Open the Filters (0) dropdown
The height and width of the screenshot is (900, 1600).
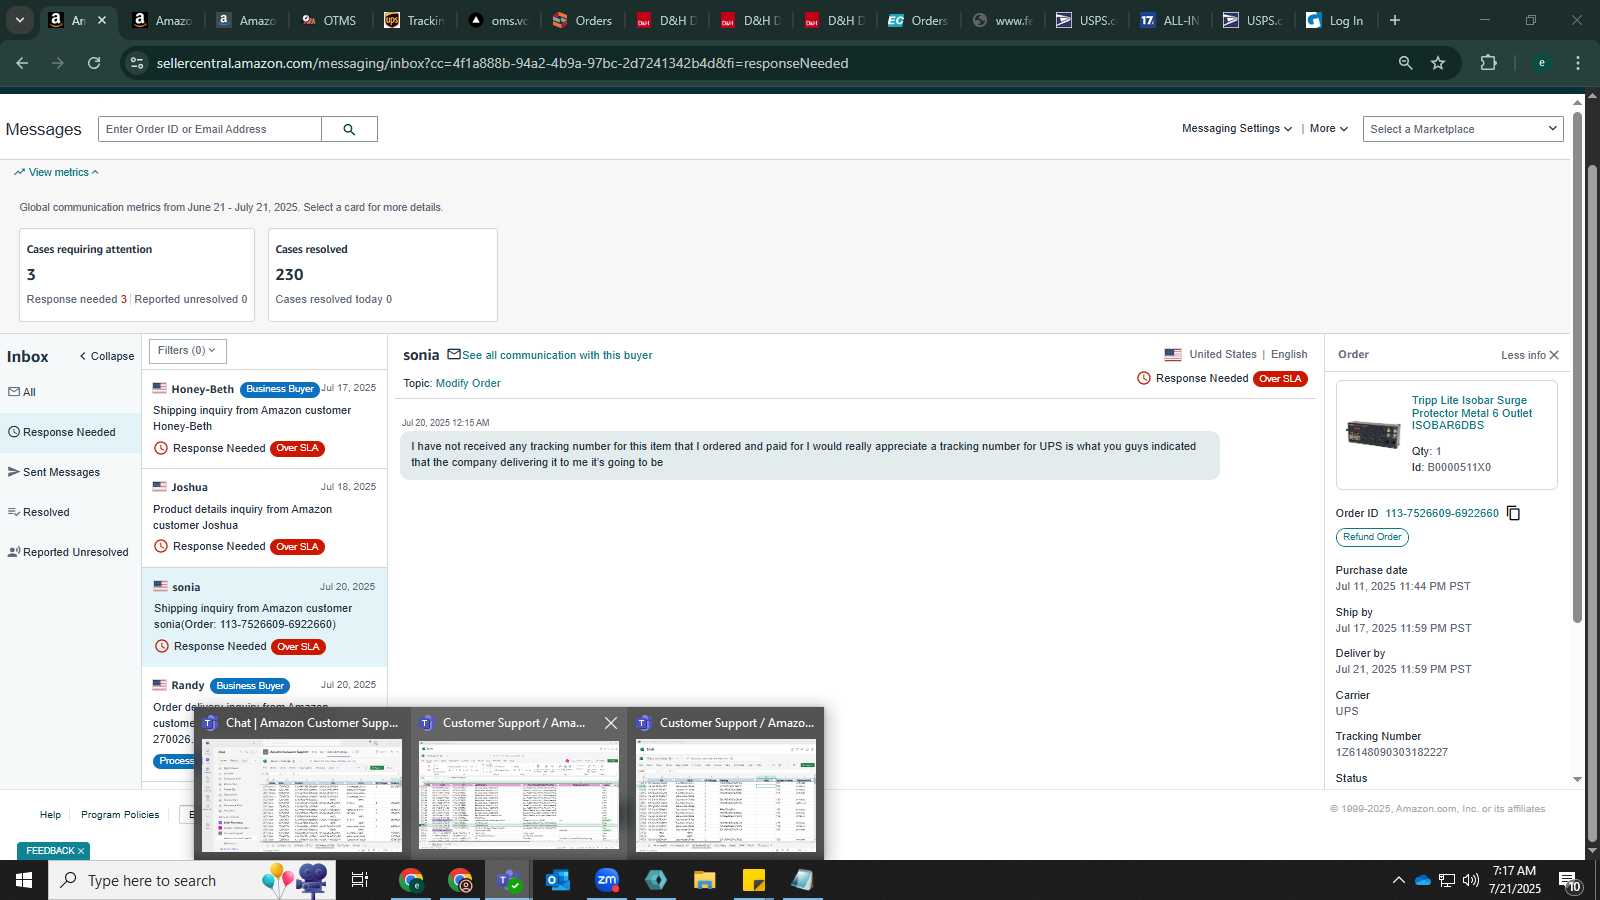point(188,351)
